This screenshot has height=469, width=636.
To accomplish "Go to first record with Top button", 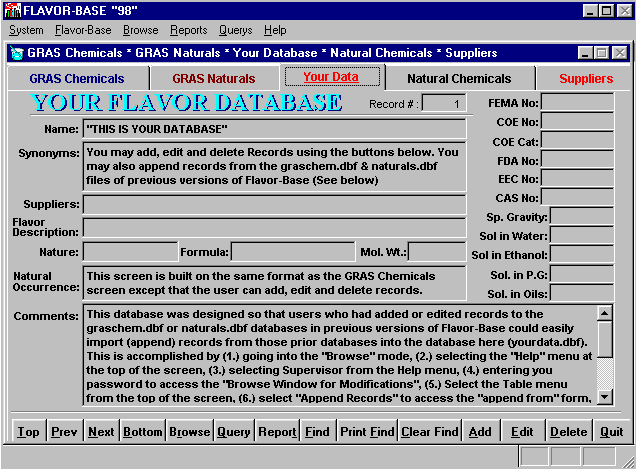I will tap(28, 432).
